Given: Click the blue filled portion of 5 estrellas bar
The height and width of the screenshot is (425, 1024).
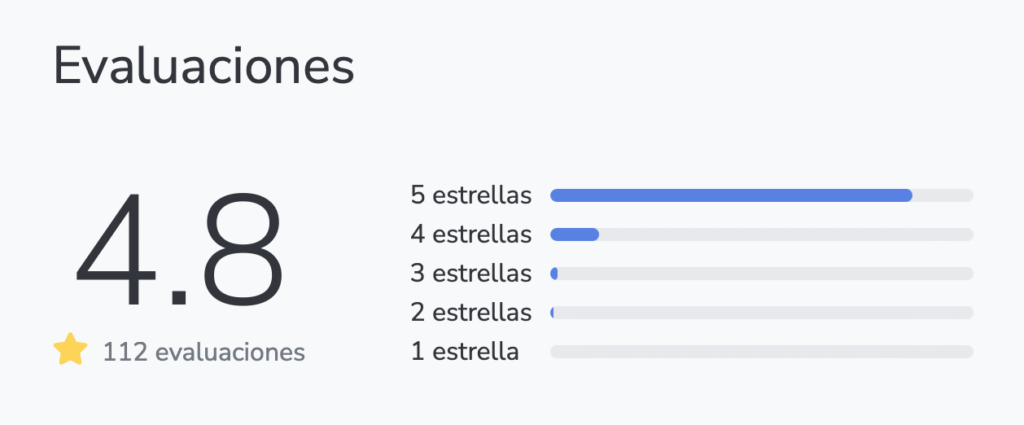Looking at the screenshot, I should click(x=730, y=195).
